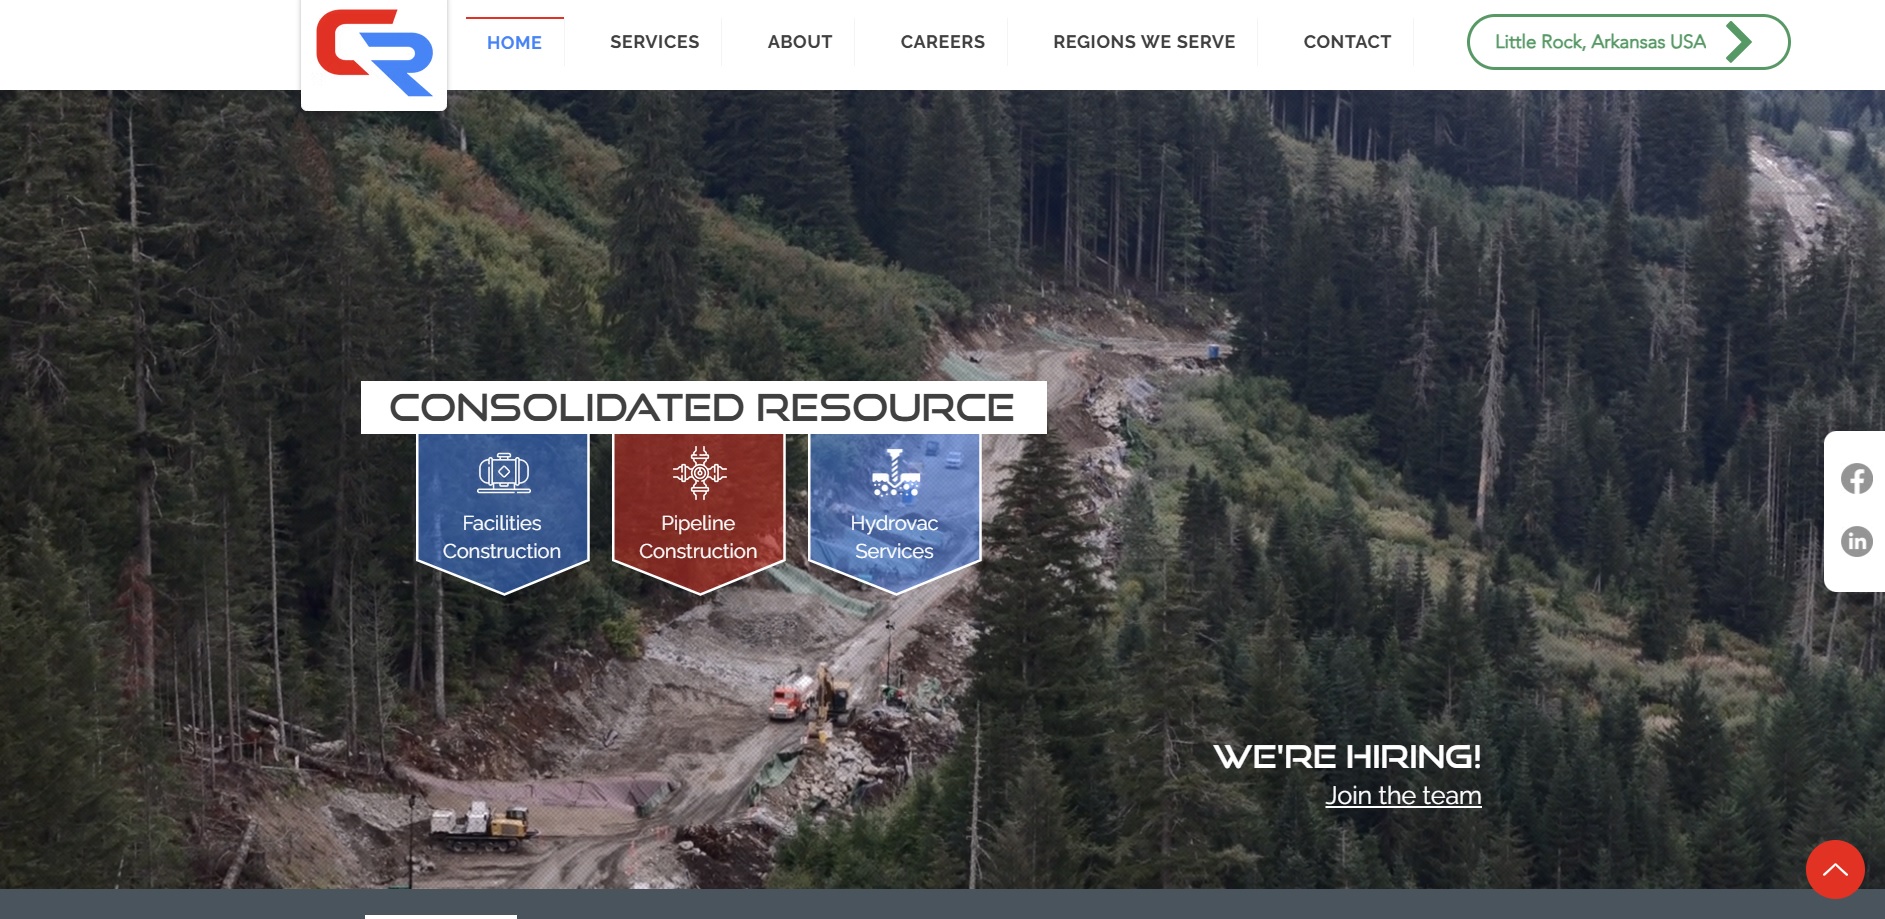1885x919 pixels.
Task: Open the Careers menu item
Action: point(942,42)
